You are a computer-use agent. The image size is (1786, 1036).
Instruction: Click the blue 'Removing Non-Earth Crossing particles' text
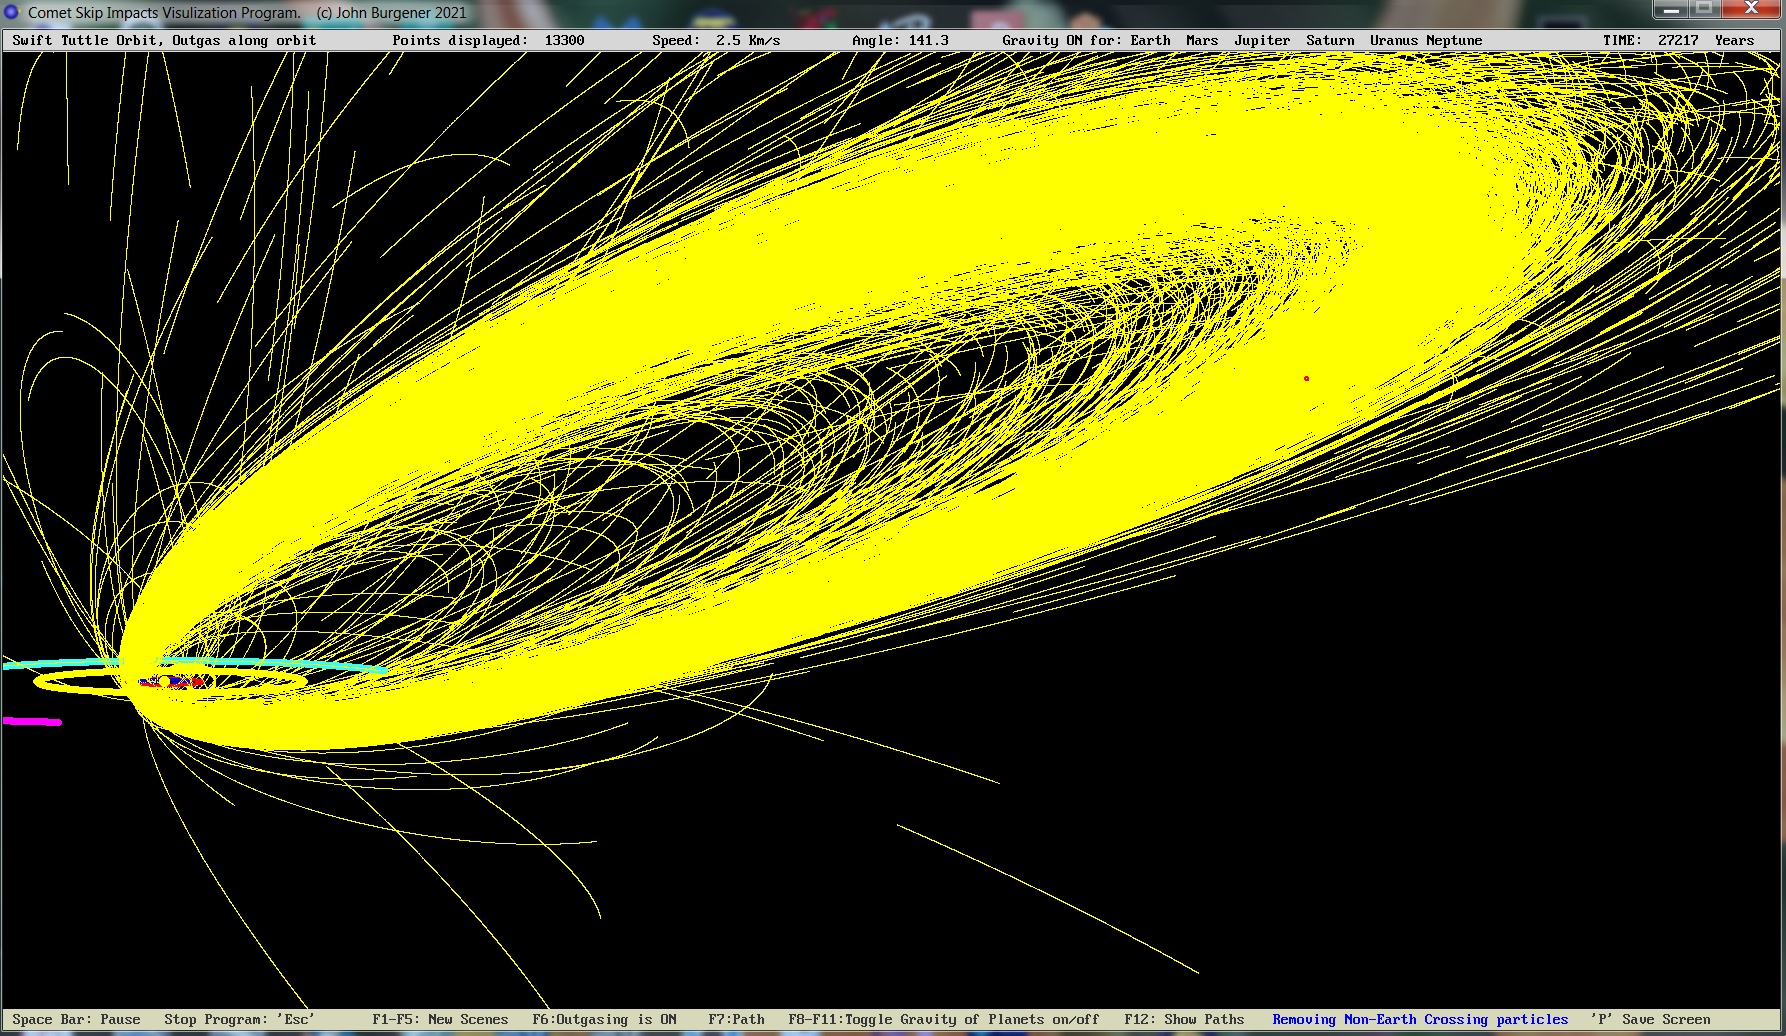point(1420,1019)
